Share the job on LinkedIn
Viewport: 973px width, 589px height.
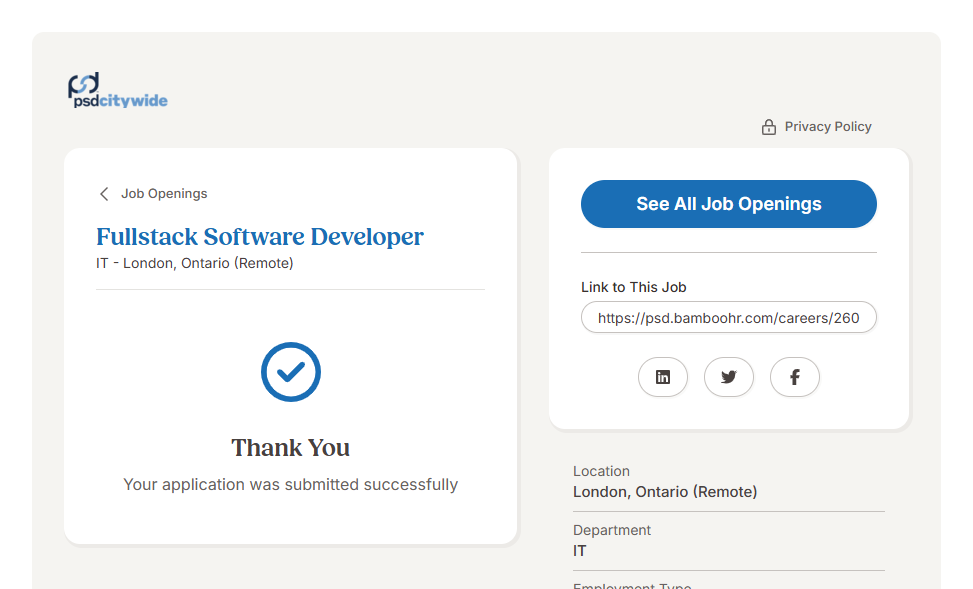pos(663,377)
